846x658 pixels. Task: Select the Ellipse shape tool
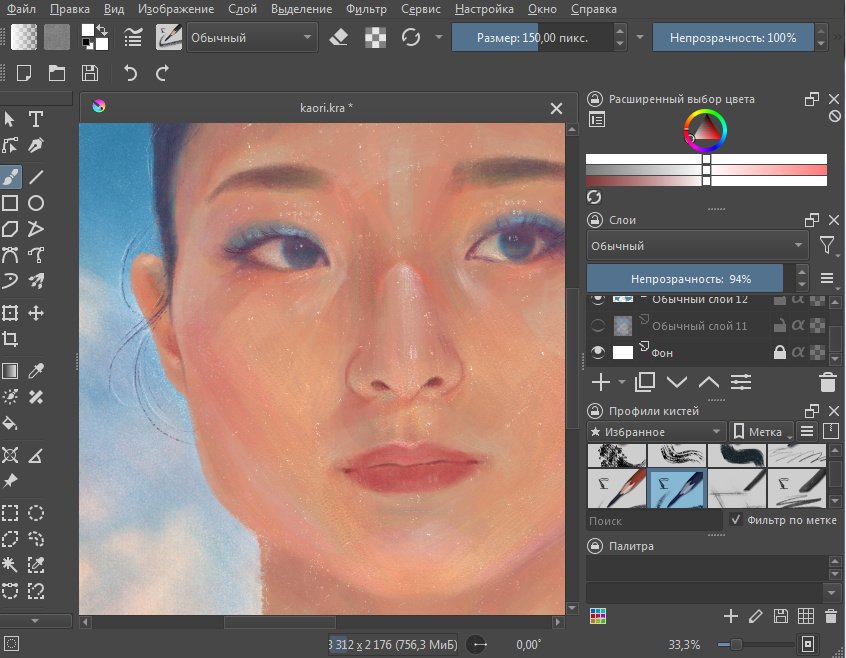(36, 203)
